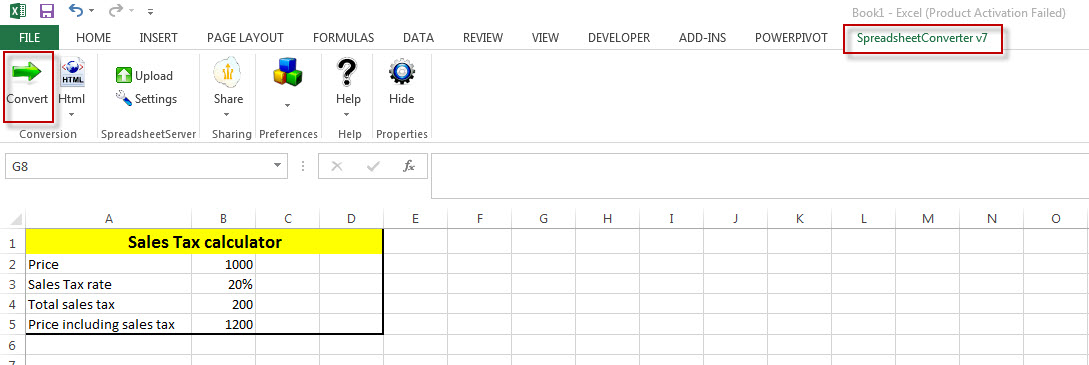Screen dimensions: 1089x365
Task: Click the Hide properties gear icon
Action: 401,73
